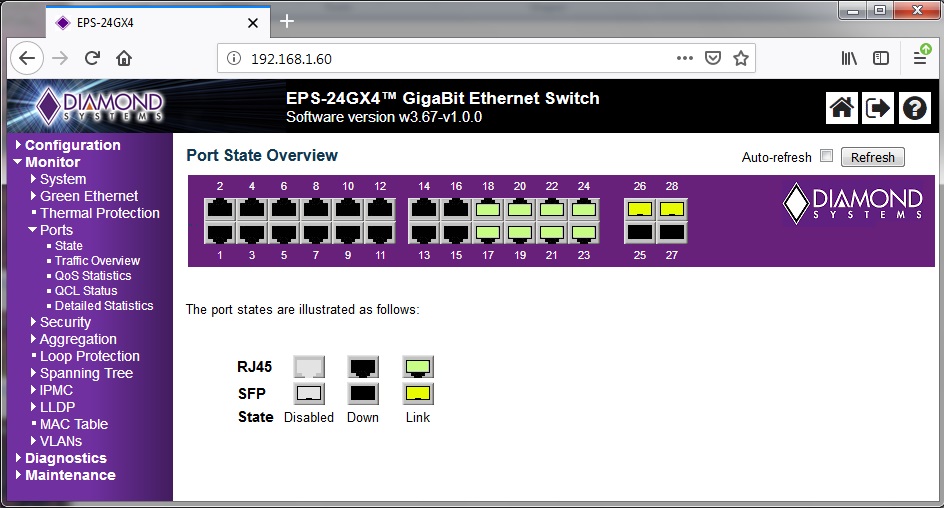This screenshot has height=510, width=944.
Task: Enable the Auto-refresh checkbox
Action: pos(826,156)
